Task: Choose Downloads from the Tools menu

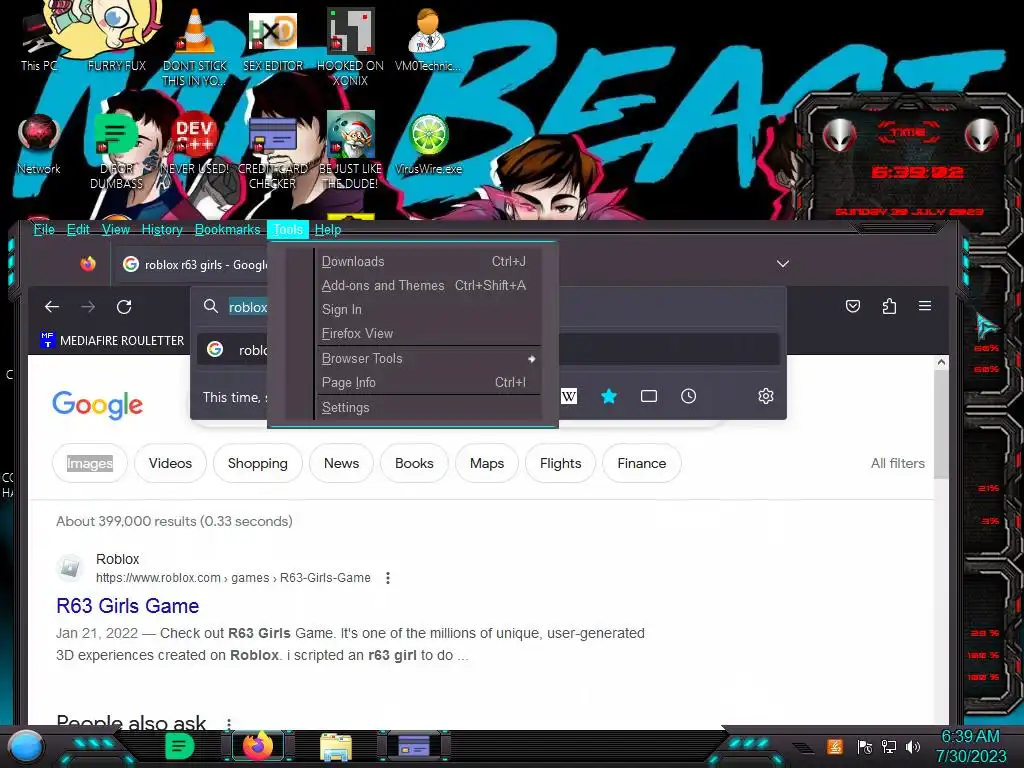Action: pos(428,261)
